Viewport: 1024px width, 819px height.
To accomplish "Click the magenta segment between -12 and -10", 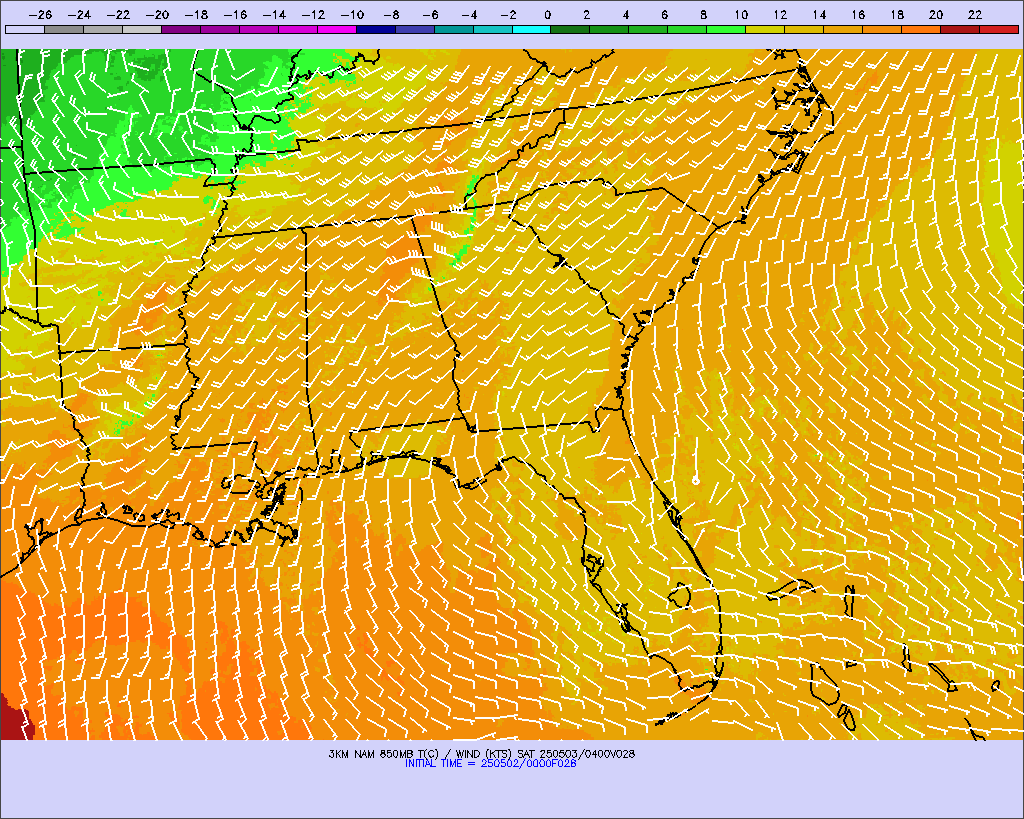I will (337, 29).
